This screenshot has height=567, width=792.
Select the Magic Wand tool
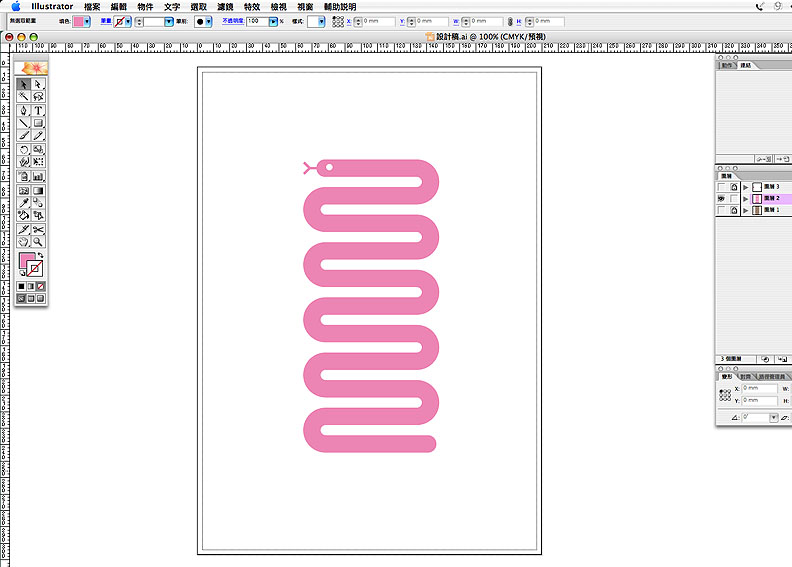point(23,96)
